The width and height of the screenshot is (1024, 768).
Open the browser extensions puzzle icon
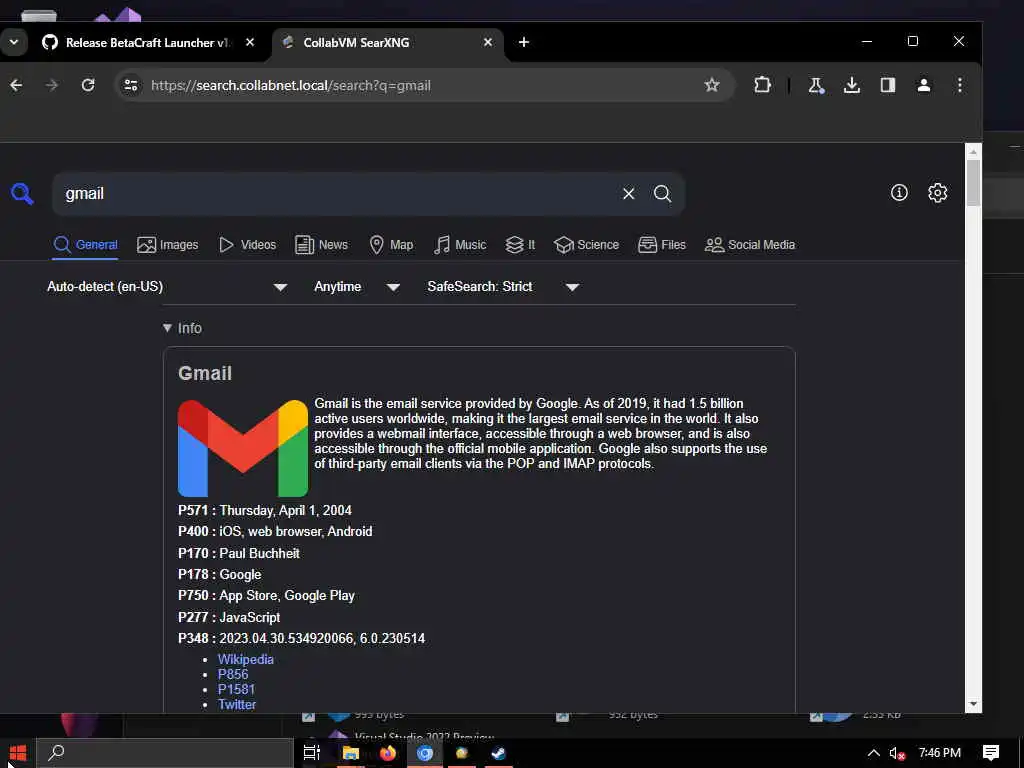[x=762, y=85]
